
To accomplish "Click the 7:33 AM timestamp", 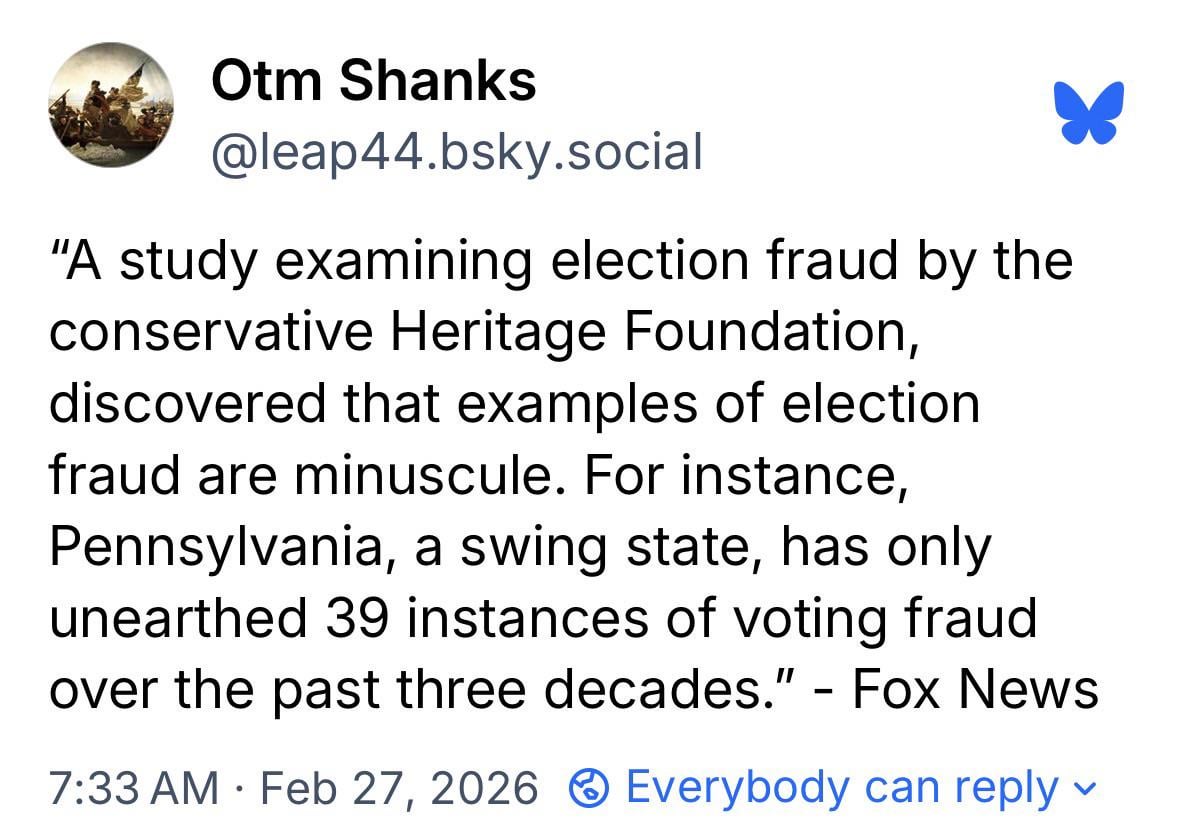I will (133, 789).
